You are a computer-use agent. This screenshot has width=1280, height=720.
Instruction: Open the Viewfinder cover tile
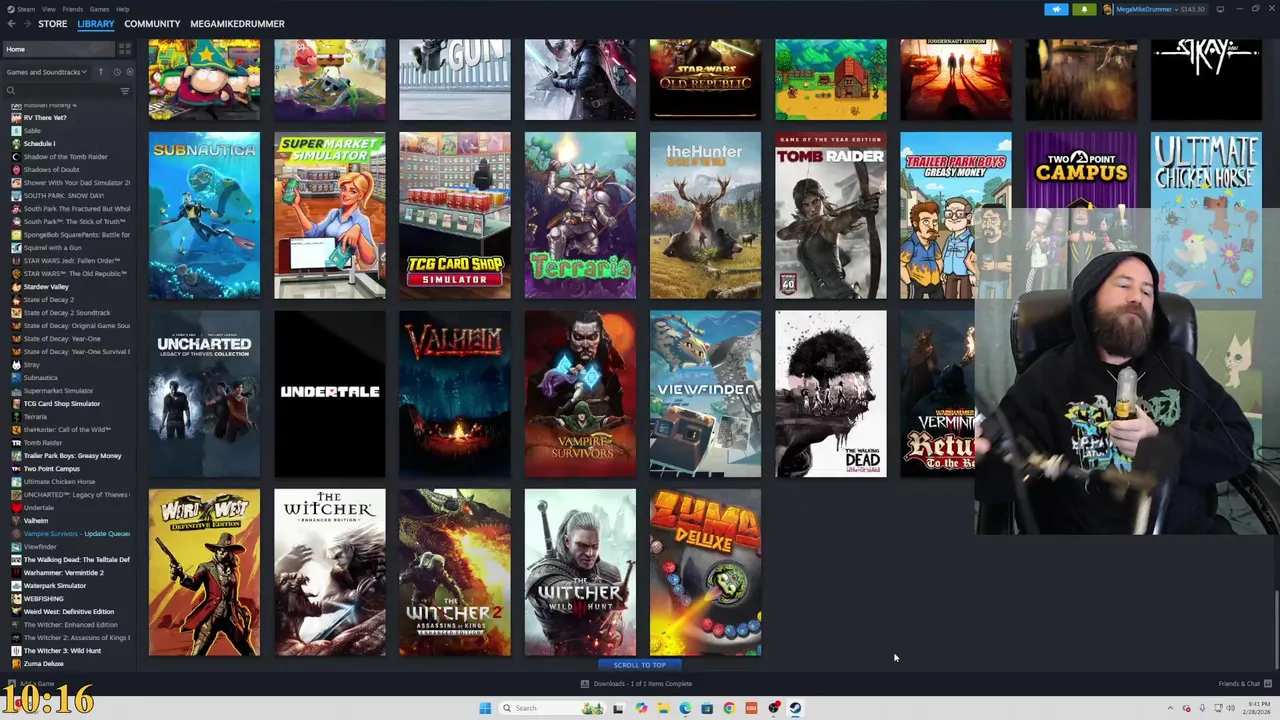point(705,394)
